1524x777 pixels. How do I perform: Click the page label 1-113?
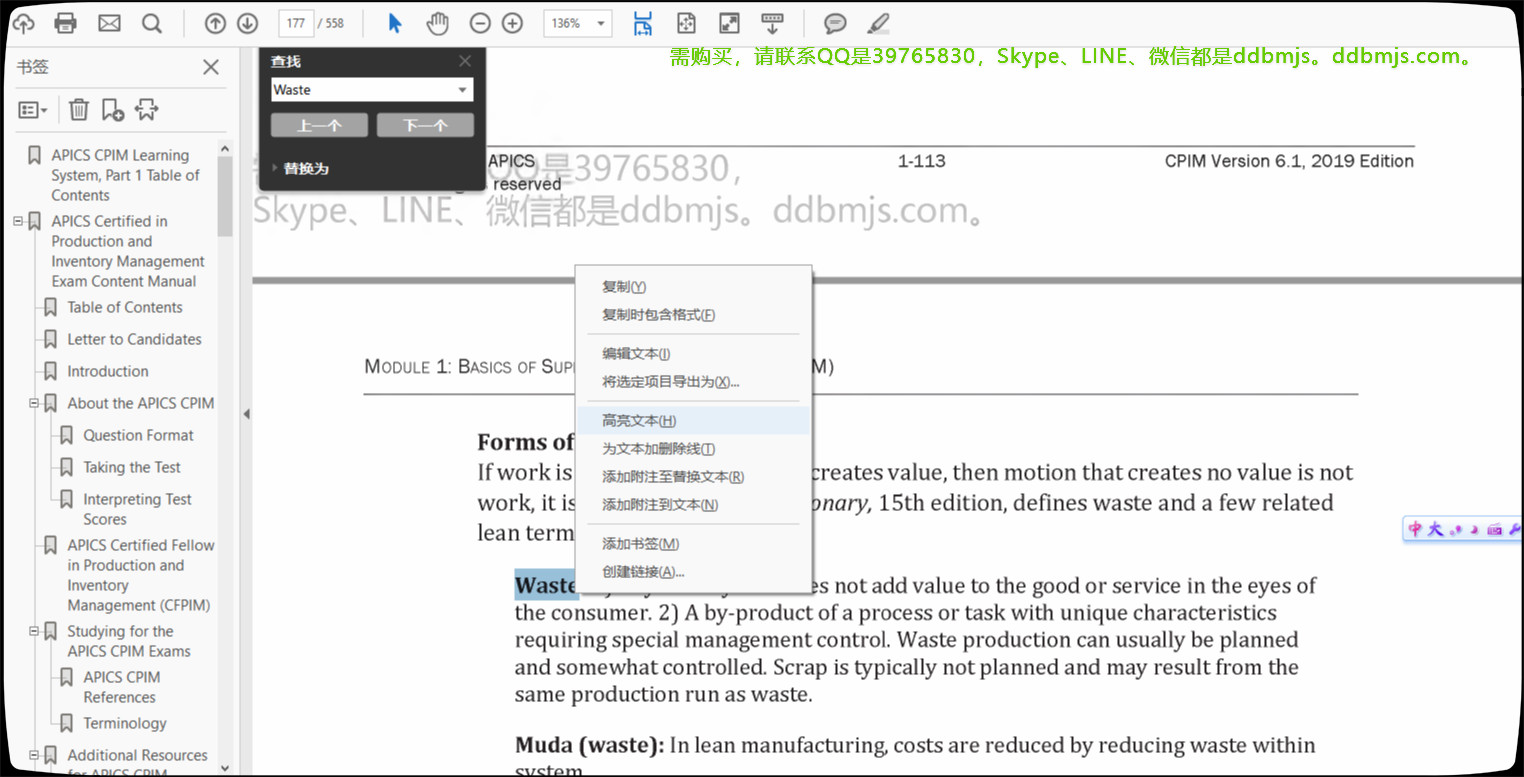tap(921, 161)
